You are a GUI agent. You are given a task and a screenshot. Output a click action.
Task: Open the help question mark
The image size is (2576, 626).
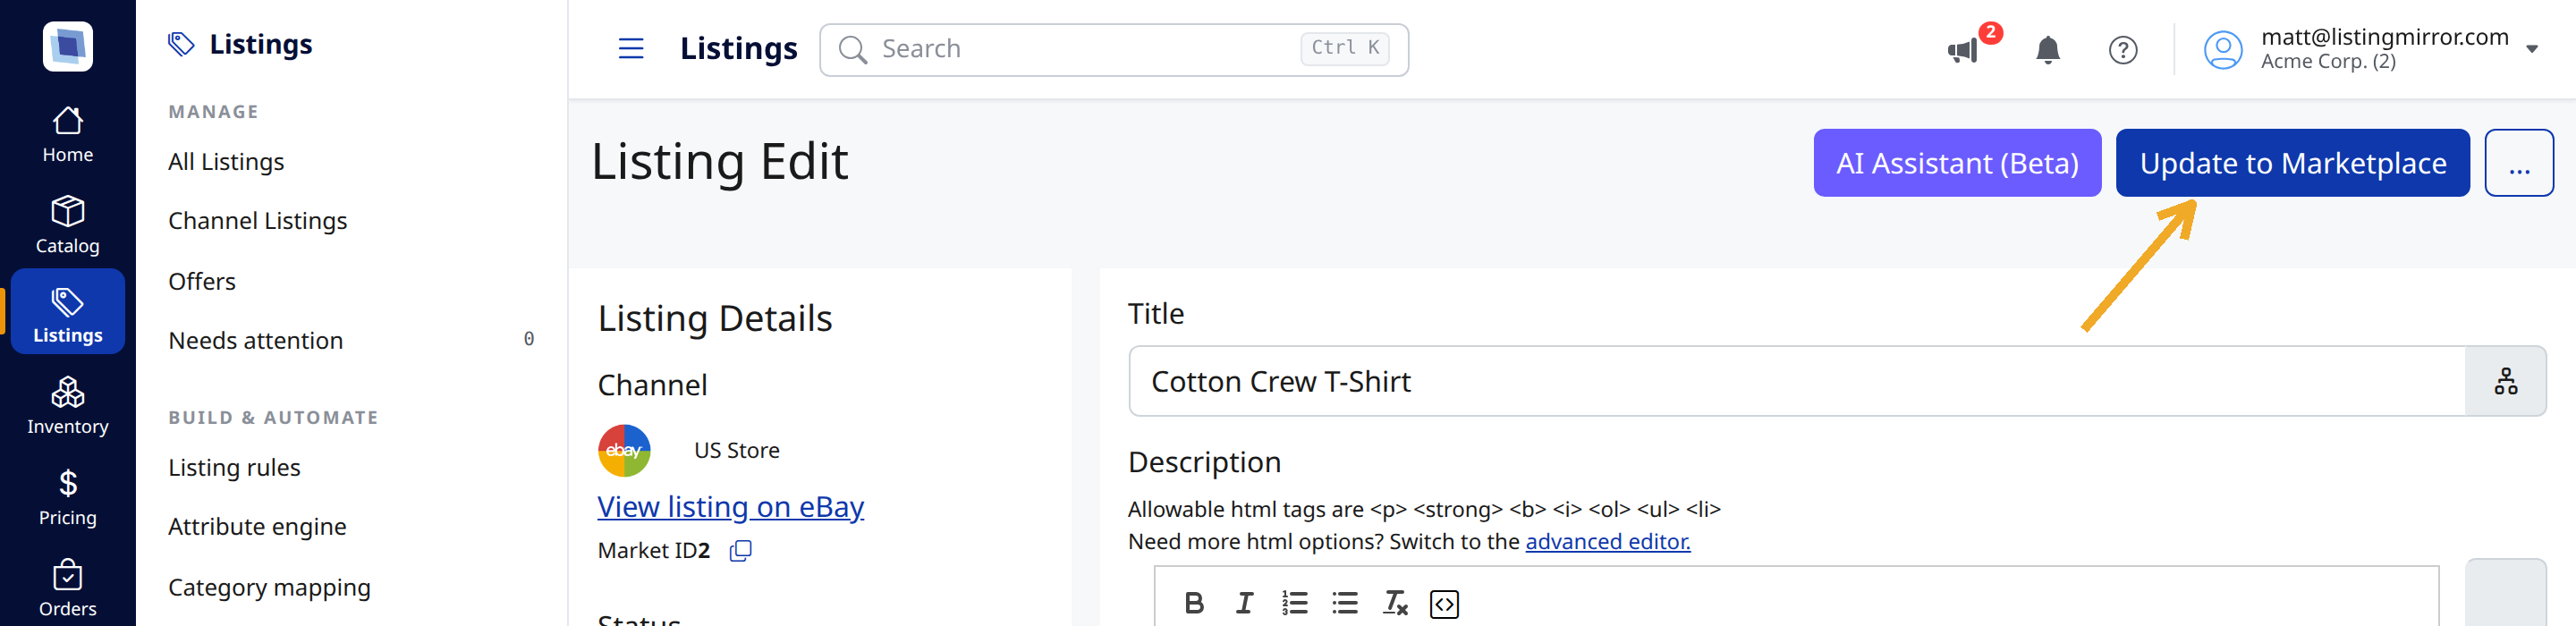pos(2122,49)
